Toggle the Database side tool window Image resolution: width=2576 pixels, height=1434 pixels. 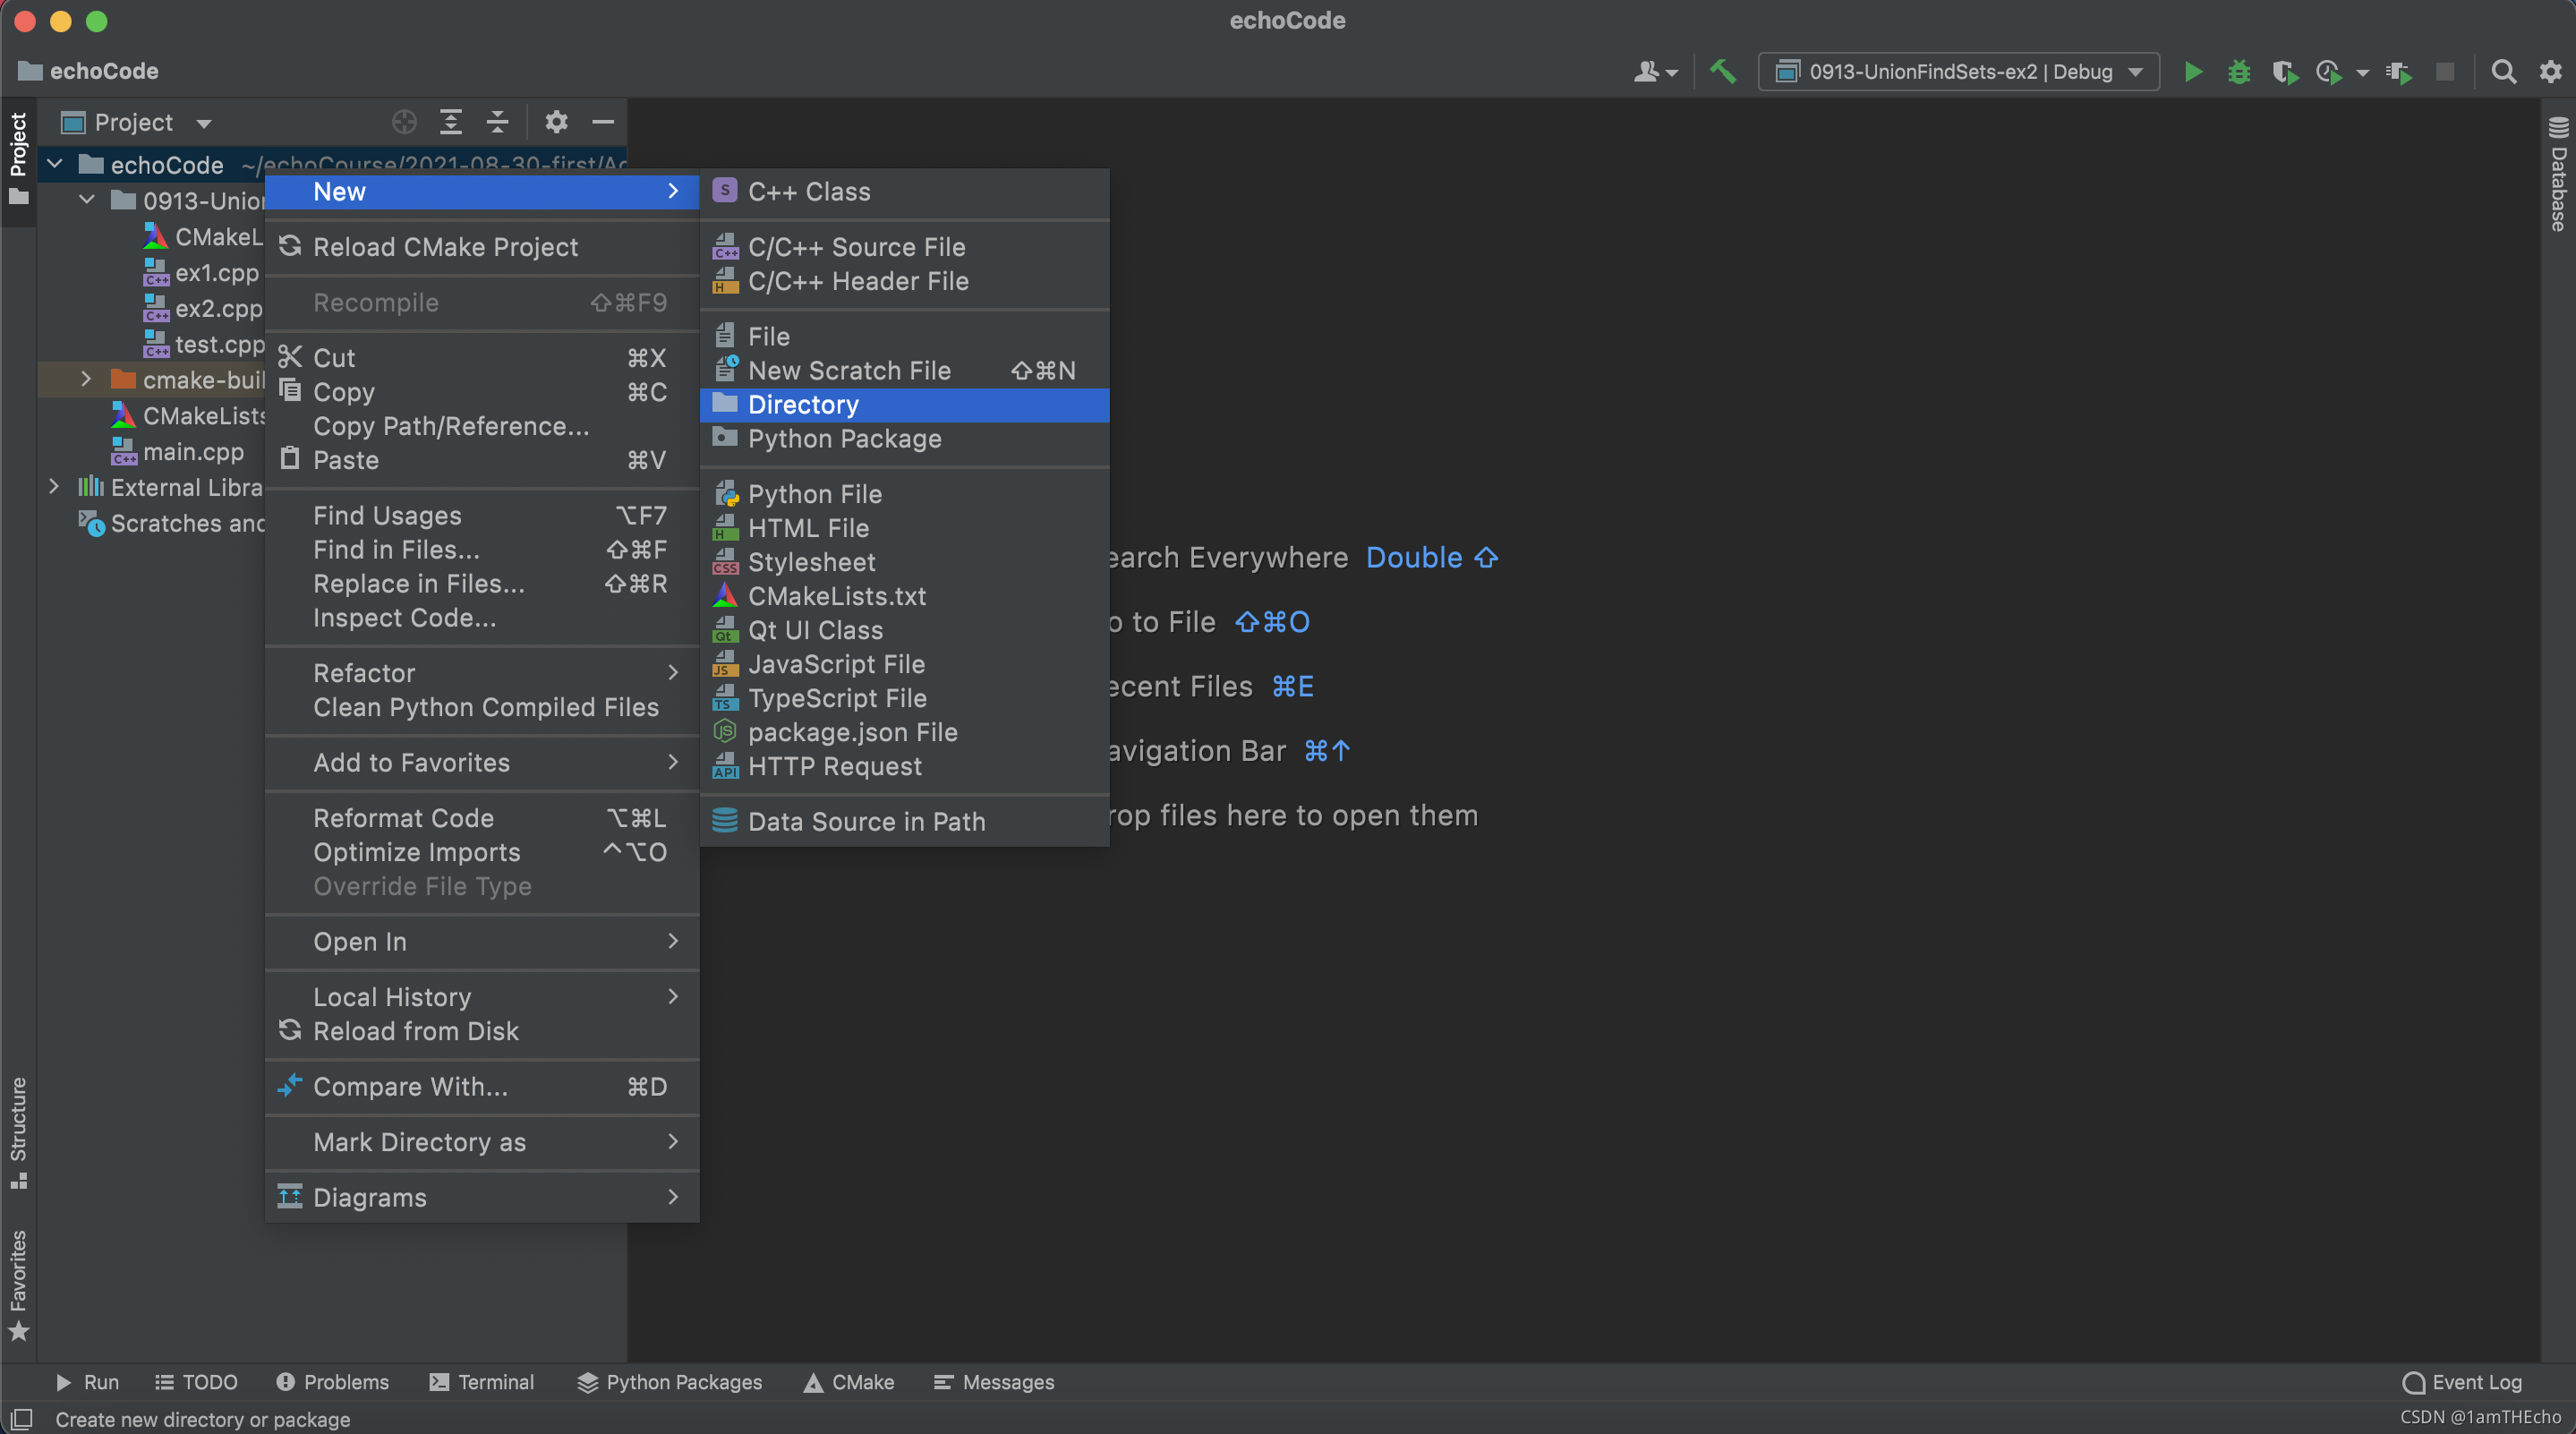click(x=2558, y=175)
